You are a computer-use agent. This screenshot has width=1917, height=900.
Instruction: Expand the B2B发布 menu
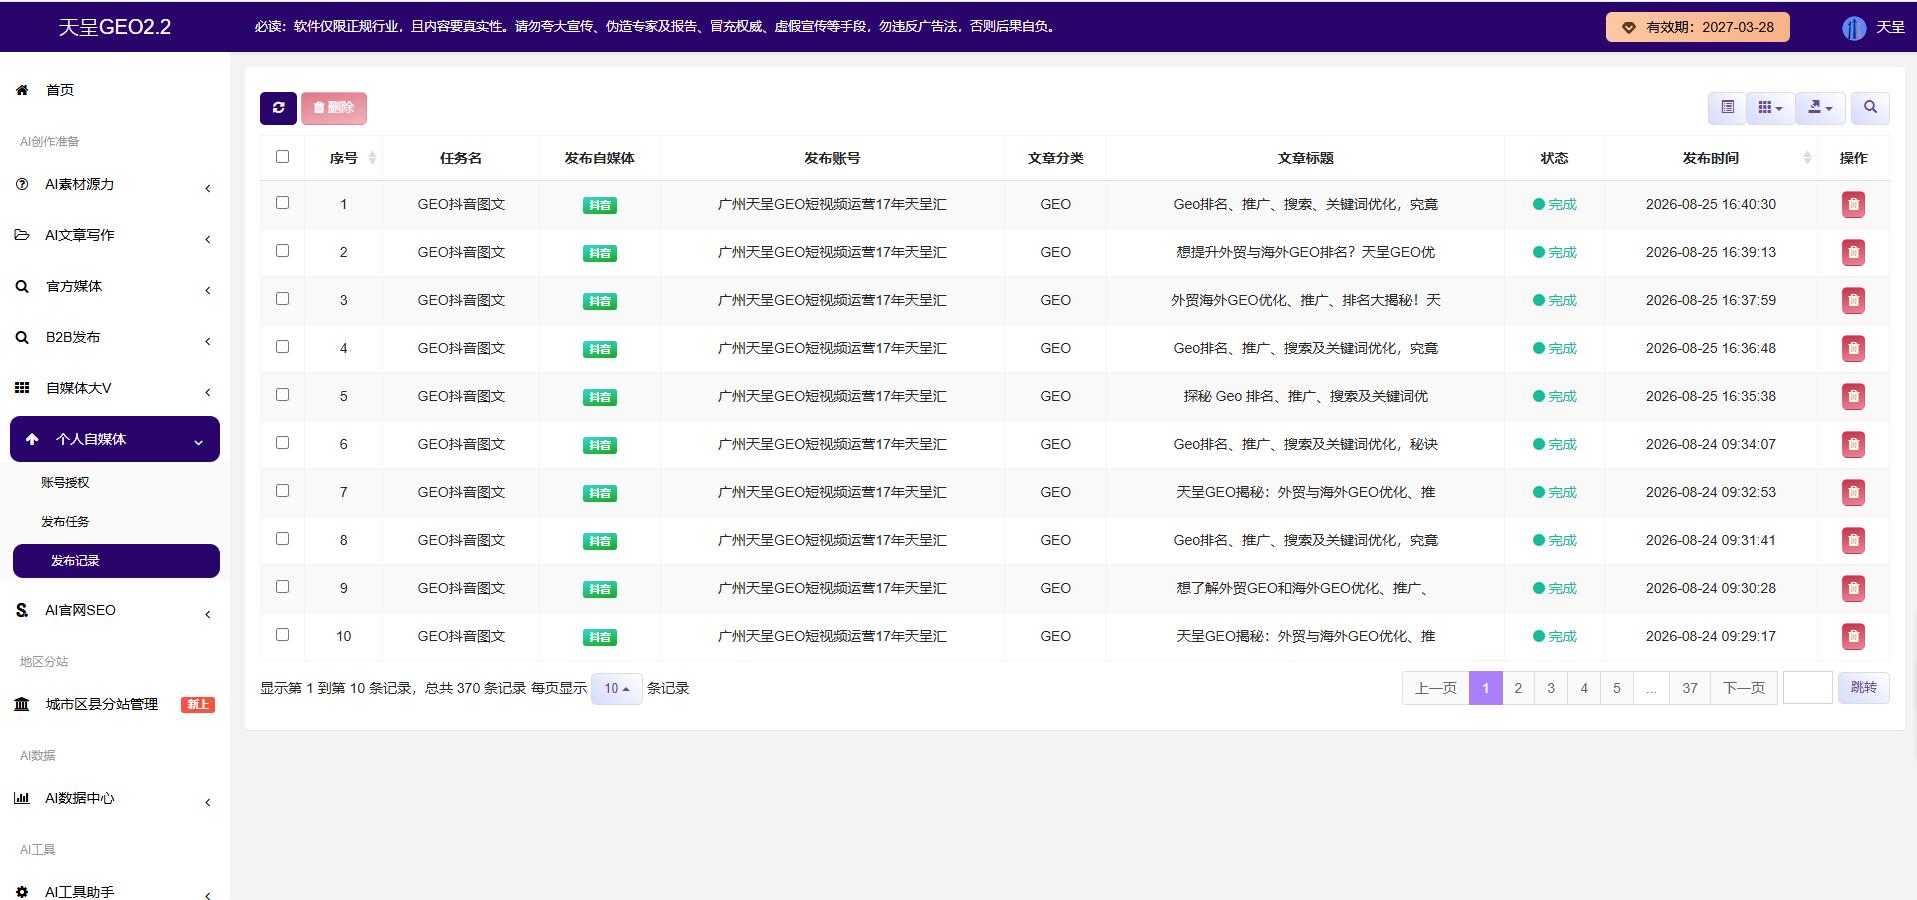(115, 338)
